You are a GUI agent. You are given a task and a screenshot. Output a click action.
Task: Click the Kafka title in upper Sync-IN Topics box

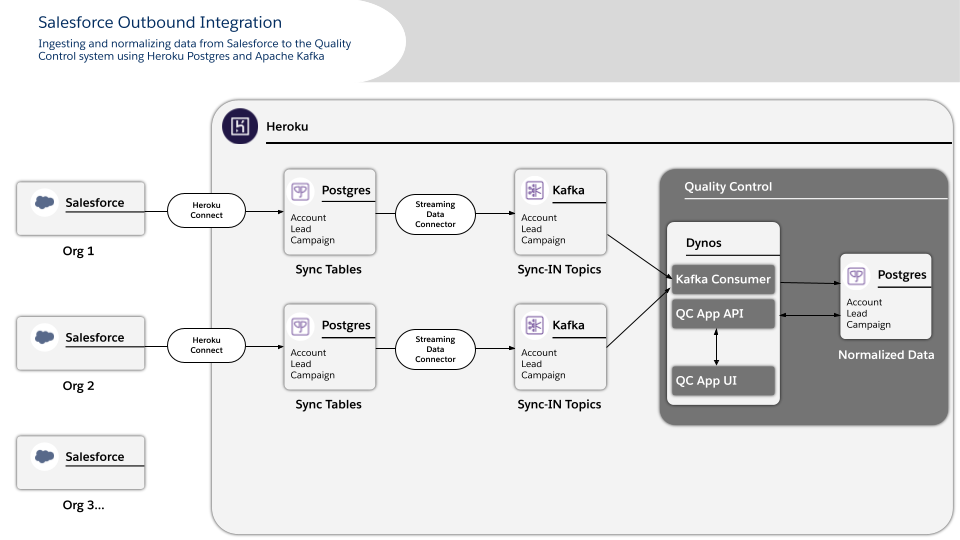pos(568,190)
